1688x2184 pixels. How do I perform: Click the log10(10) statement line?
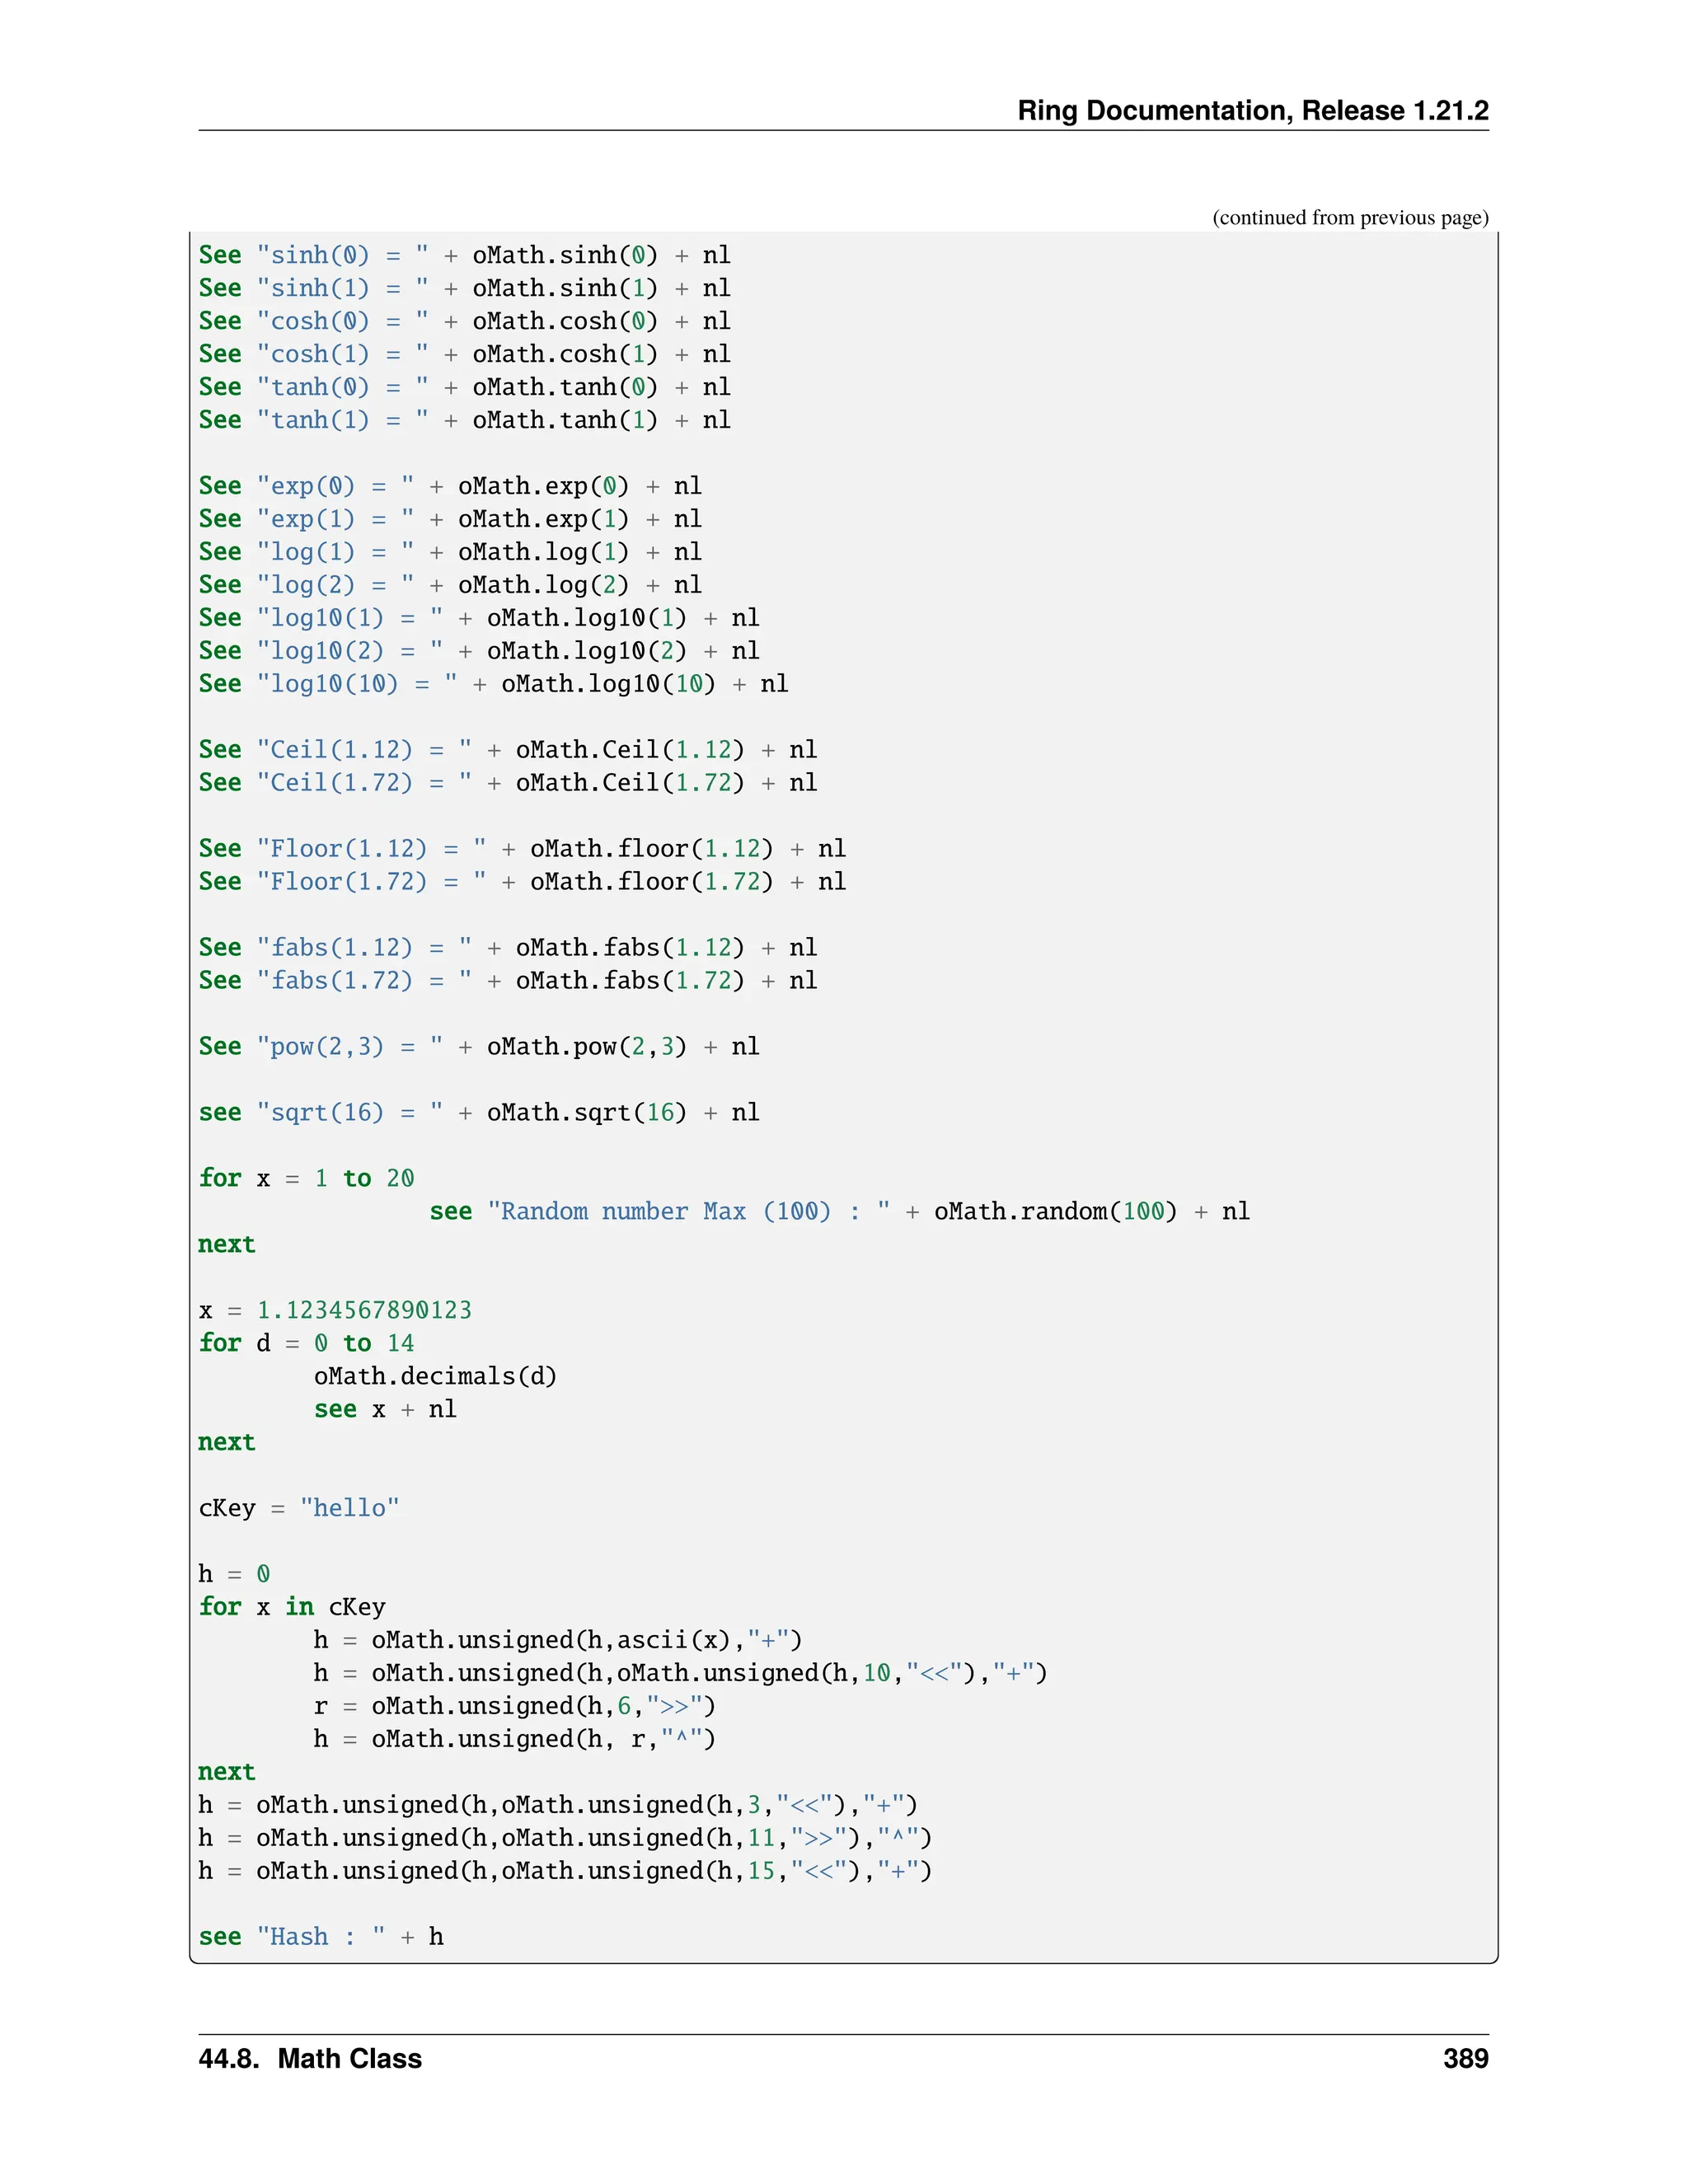(493, 684)
